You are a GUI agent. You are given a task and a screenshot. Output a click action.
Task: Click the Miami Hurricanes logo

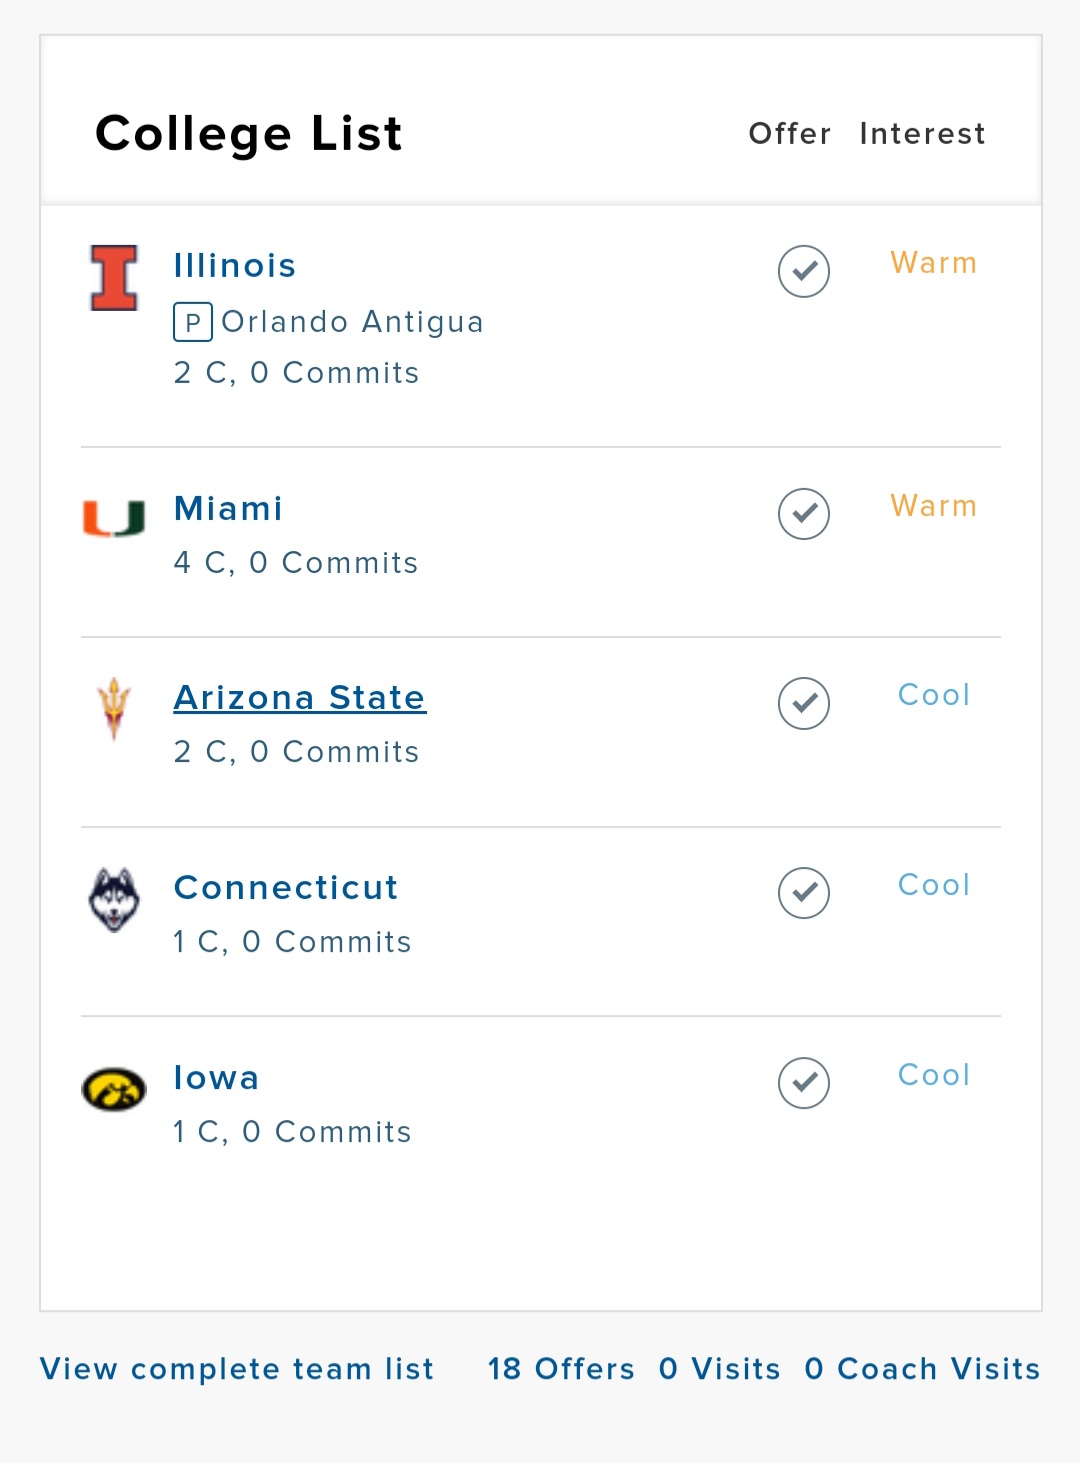(x=114, y=518)
